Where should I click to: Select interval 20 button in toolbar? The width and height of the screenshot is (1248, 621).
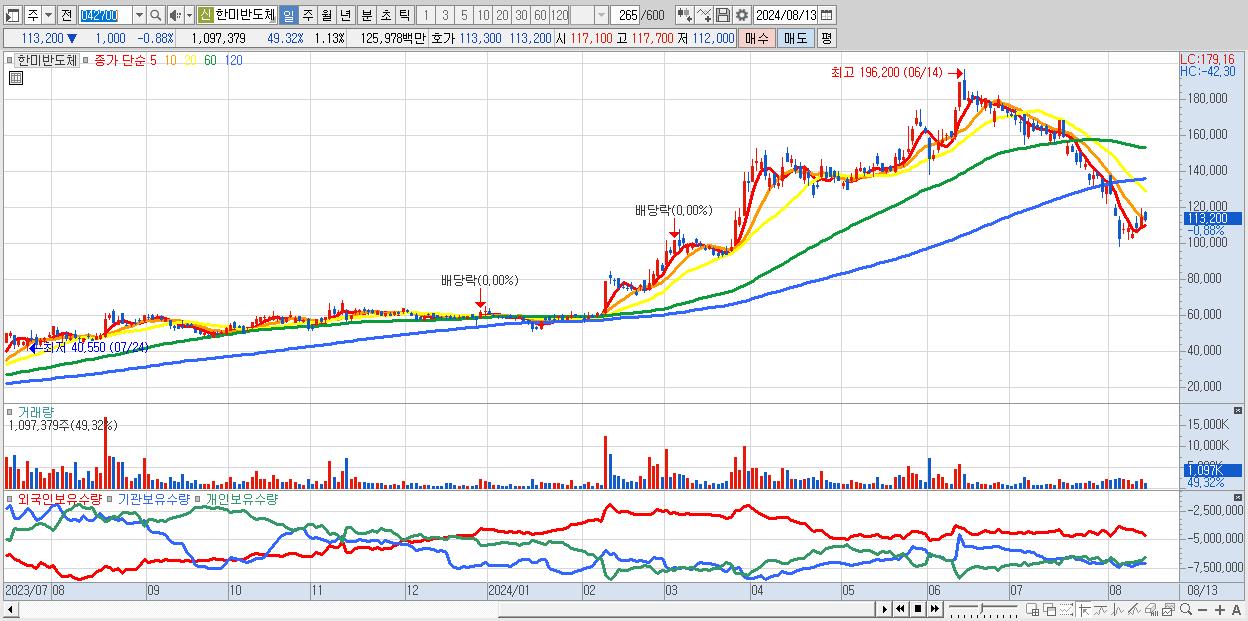(502, 15)
